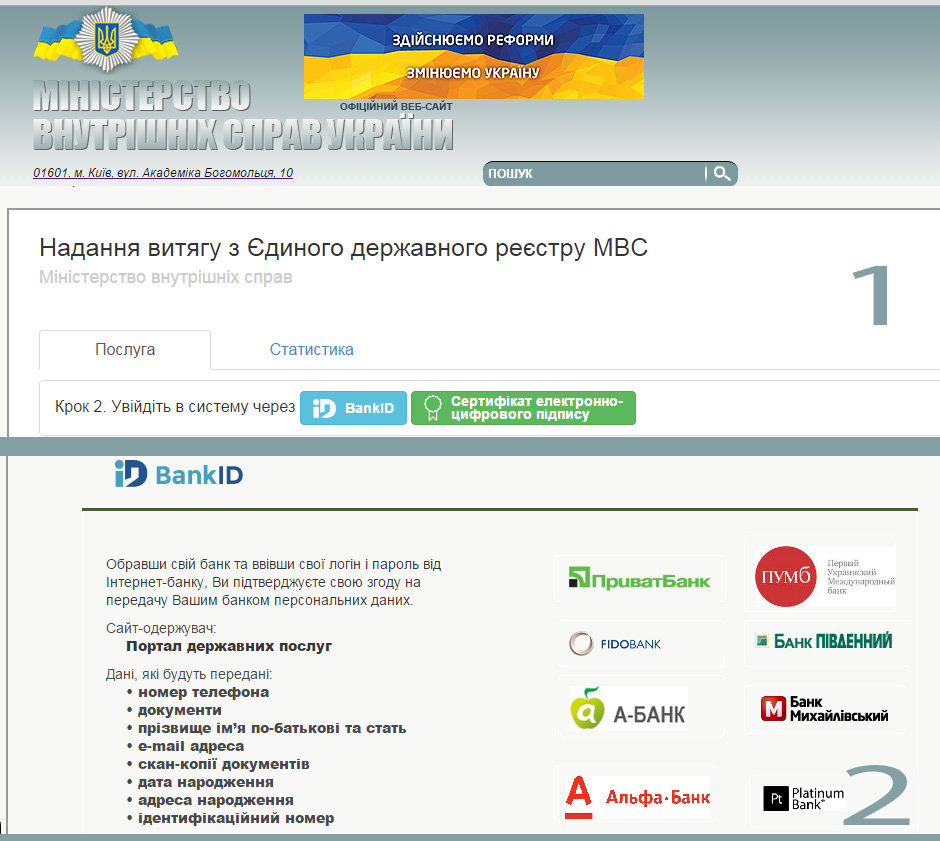The width and height of the screenshot is (940, 841).
Task: Click the list item скан-копії документів
Action: (224, 764)
